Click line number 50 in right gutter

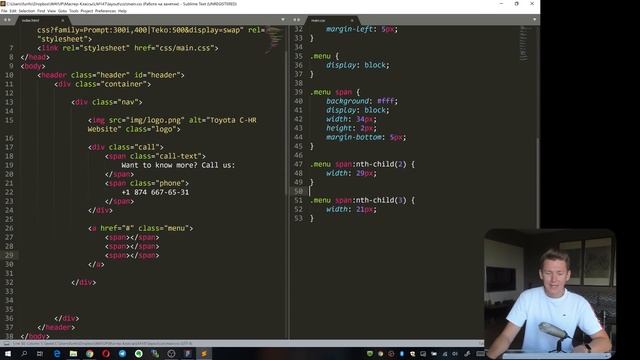pyautogui.click(x=298, y=191)
